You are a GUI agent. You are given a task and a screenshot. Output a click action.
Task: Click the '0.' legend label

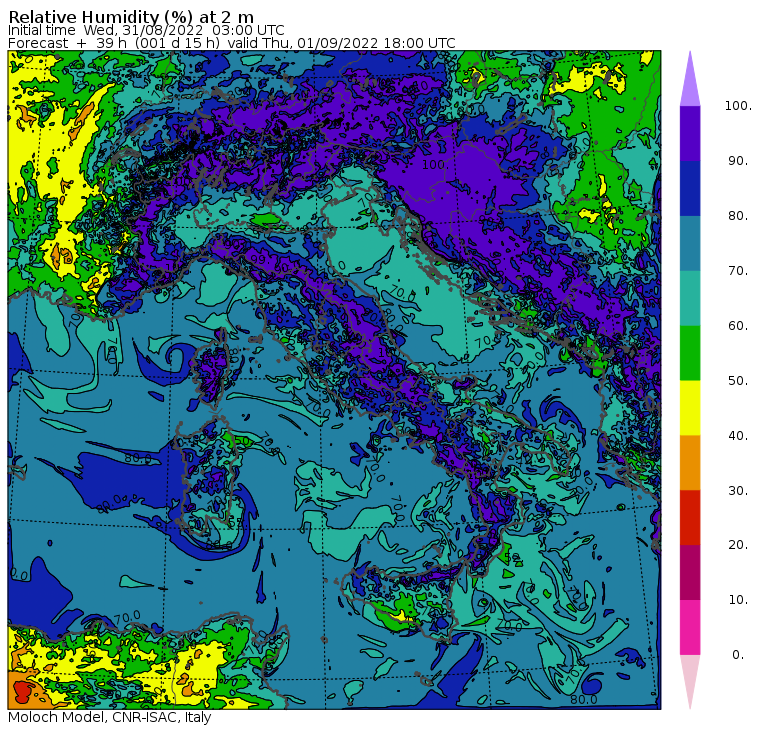tap(738, 654)
